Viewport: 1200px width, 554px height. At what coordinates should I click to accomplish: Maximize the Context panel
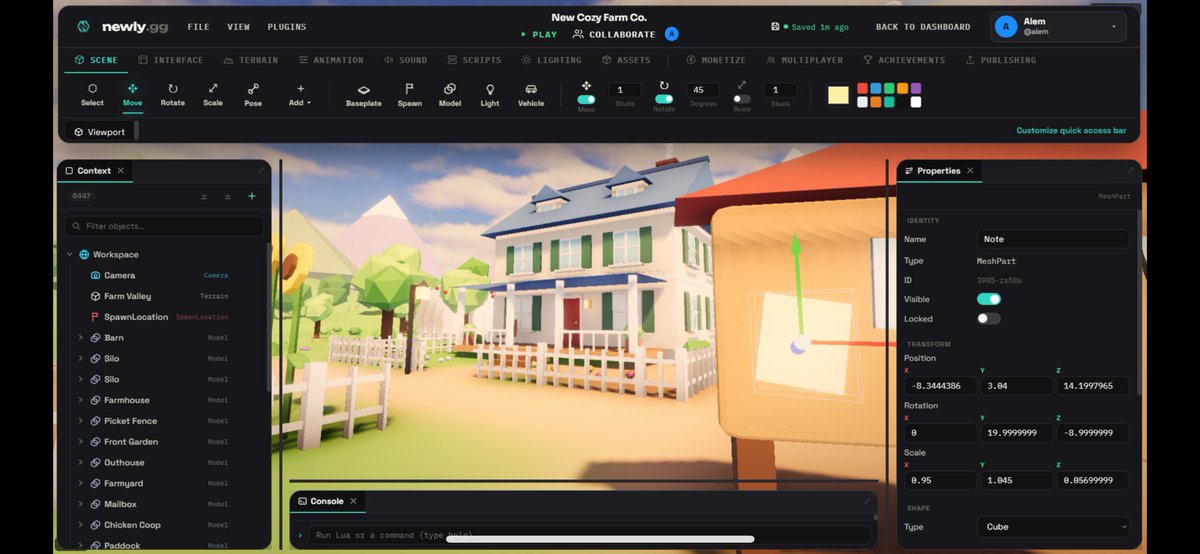(x=261, y=170)
